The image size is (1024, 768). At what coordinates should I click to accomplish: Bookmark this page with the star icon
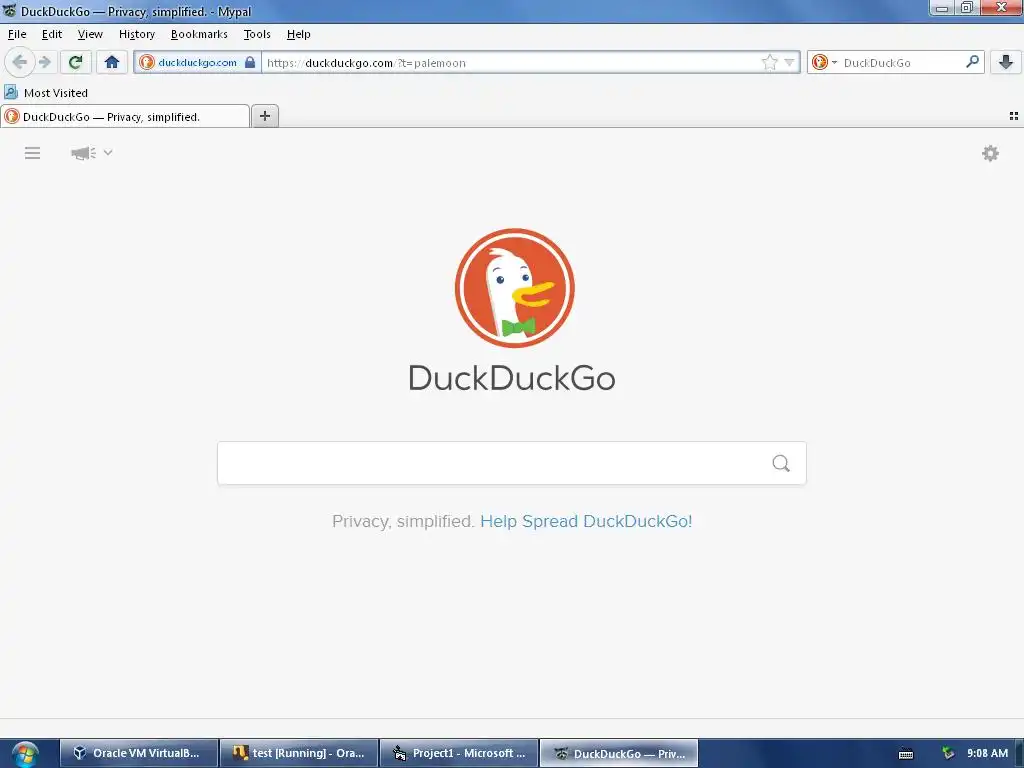click(x=770, y=63)
